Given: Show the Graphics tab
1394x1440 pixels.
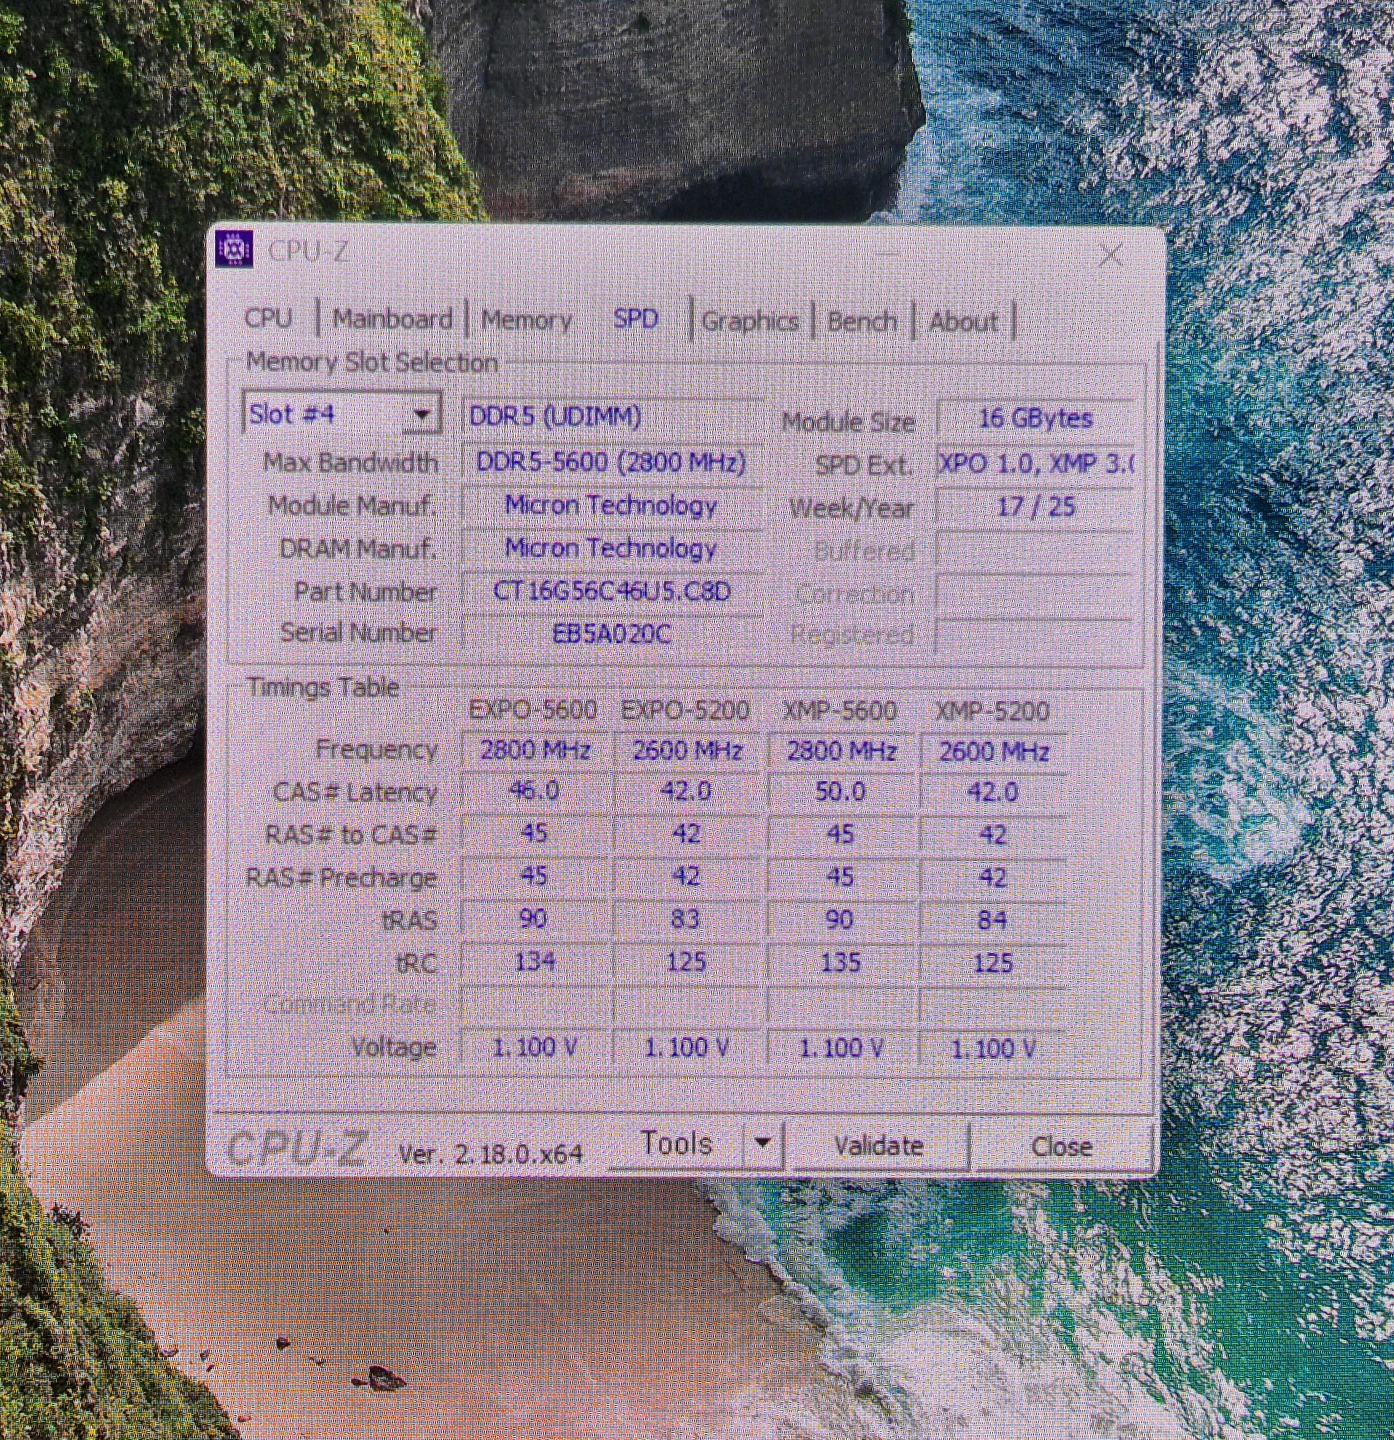Looking at the screenshot, I should [750, 321].
